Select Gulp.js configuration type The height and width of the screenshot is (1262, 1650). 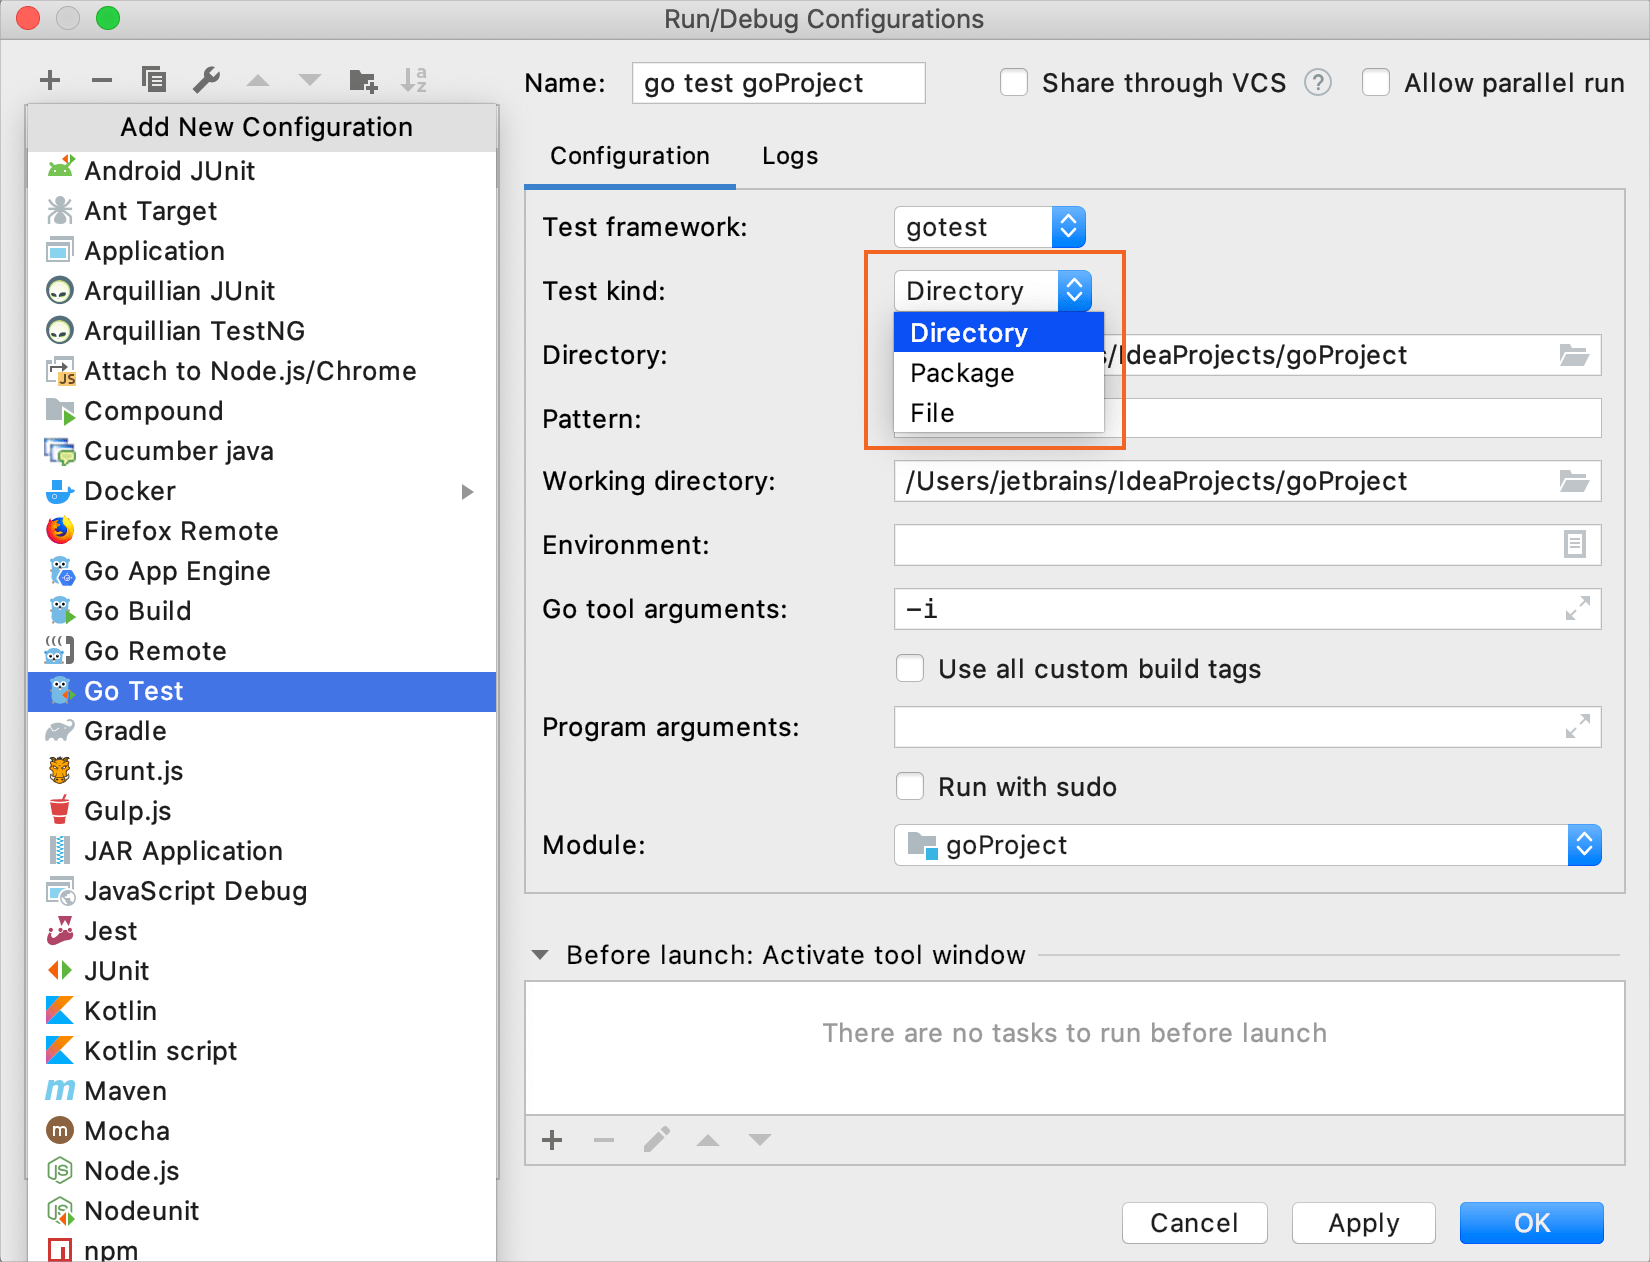[x=262, y=811]
